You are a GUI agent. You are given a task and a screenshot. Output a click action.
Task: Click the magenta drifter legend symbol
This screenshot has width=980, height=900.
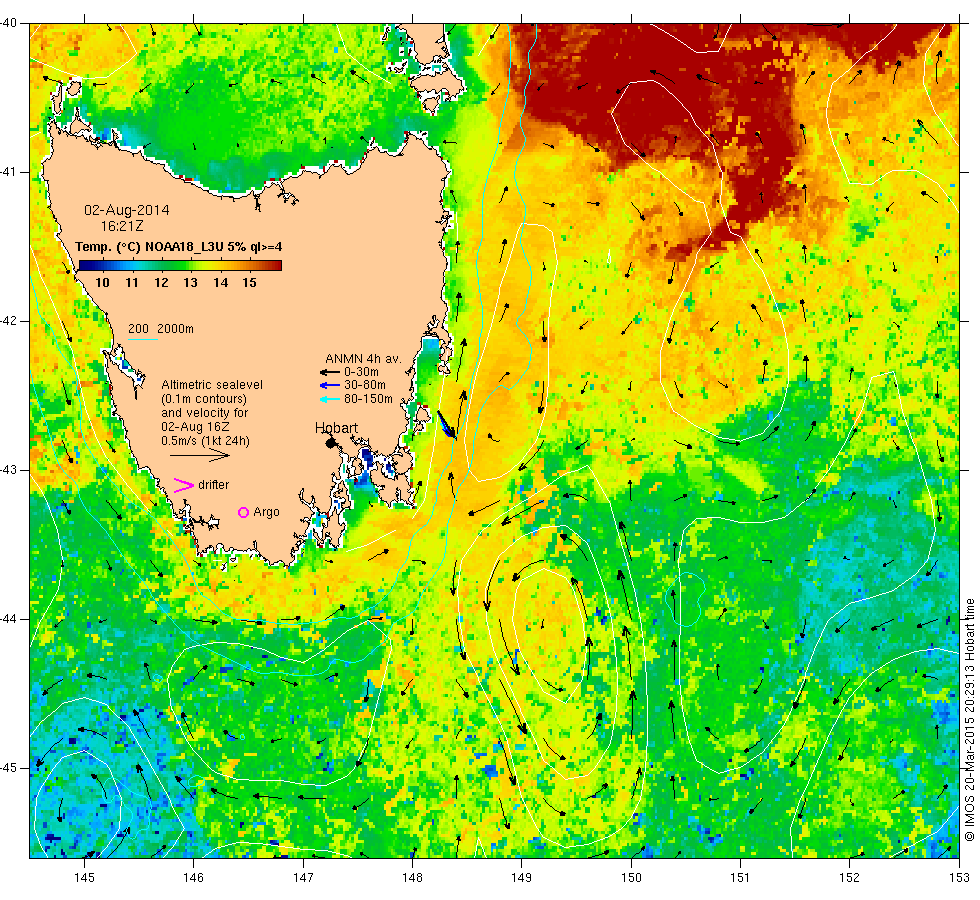coord(184,486)
